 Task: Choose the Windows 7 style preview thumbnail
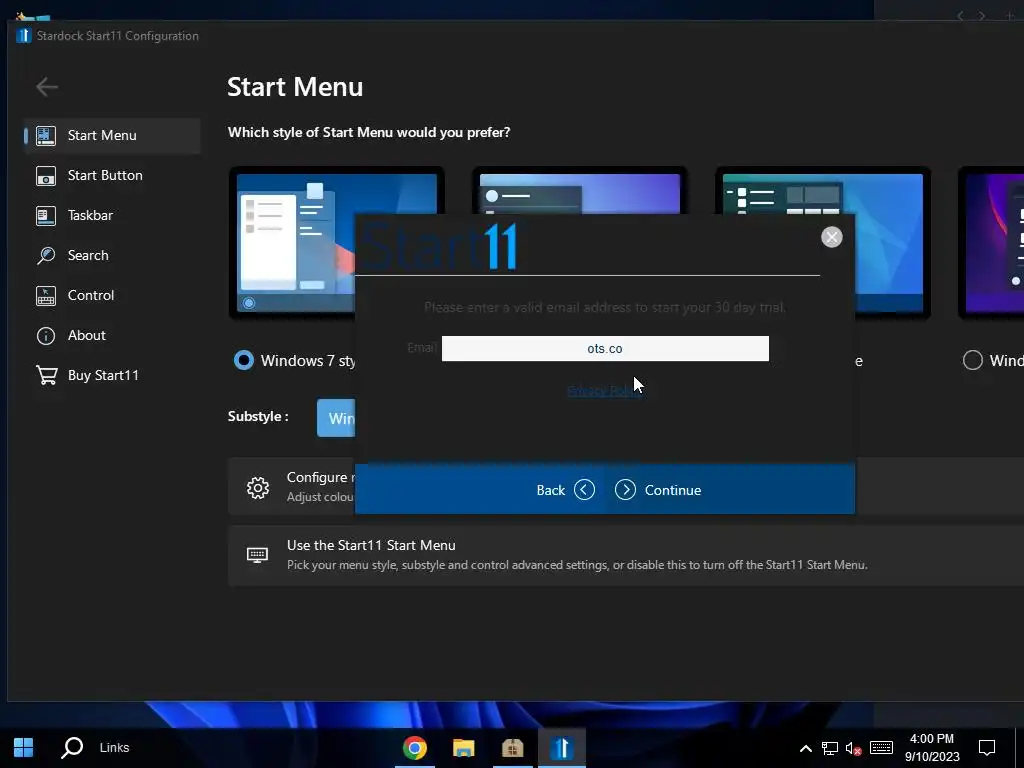pos(292,243)
